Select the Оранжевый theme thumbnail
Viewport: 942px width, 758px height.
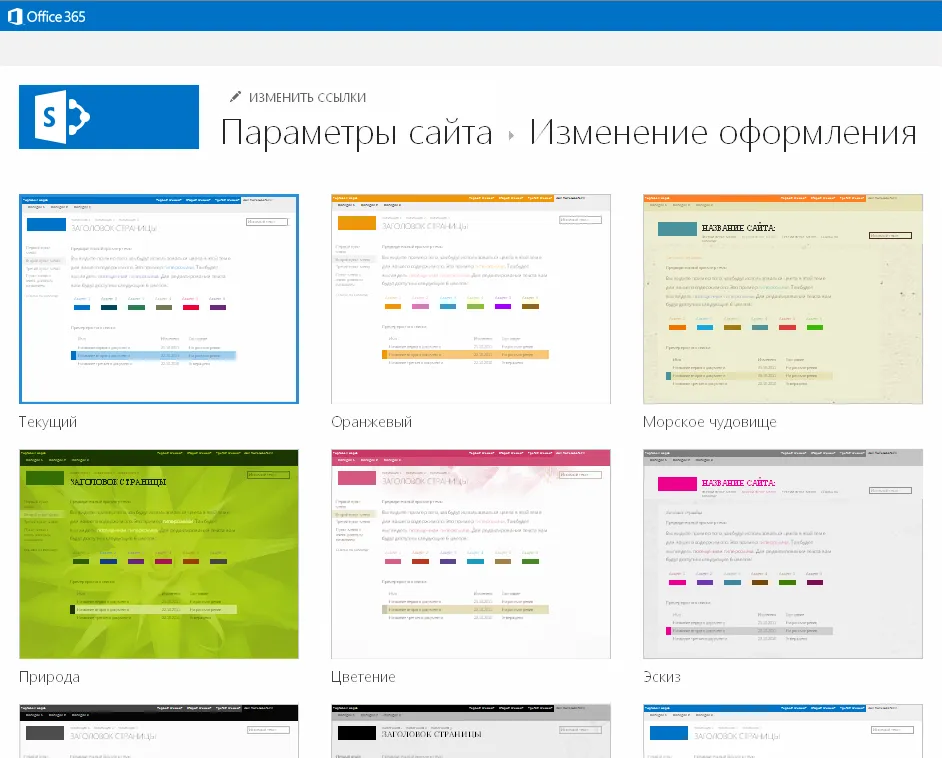(x=470, y=299)
